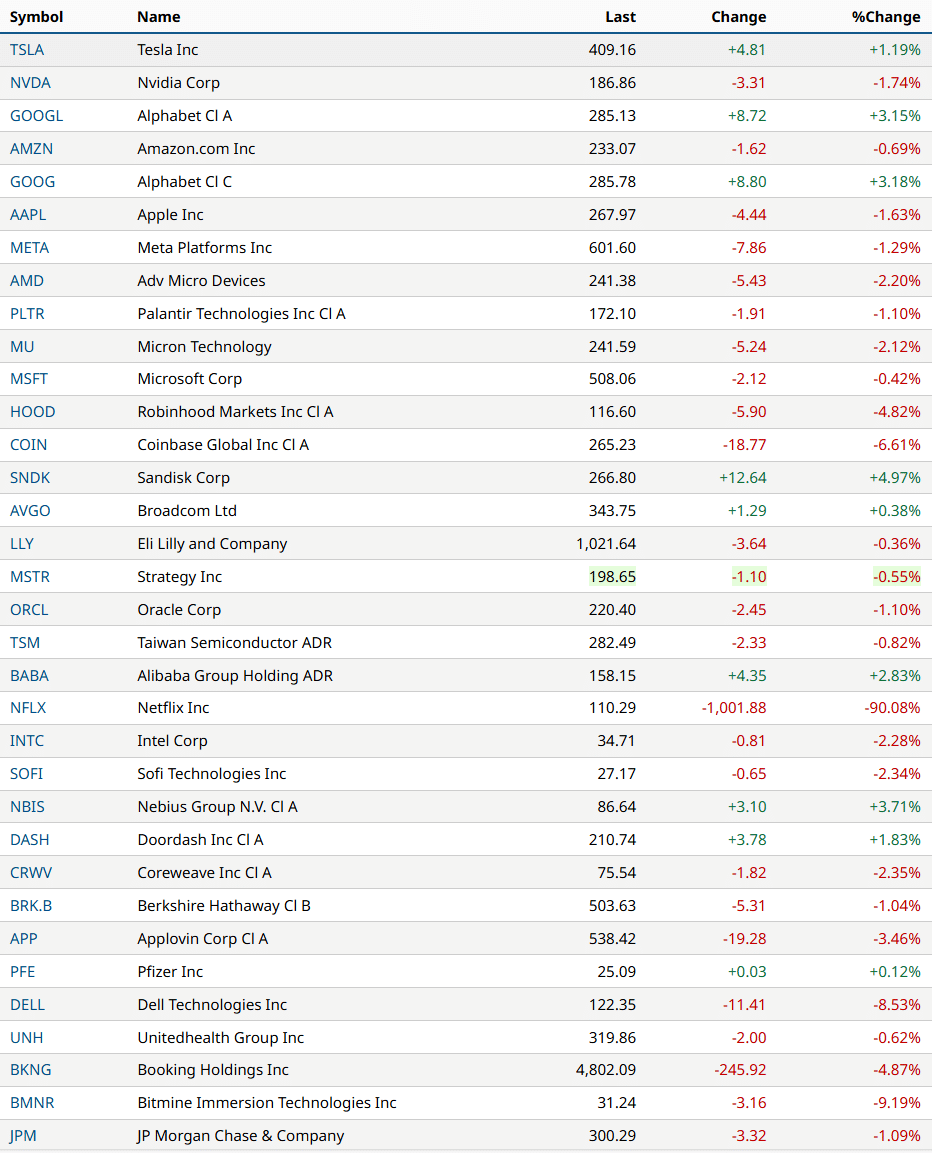Select the Alphabet Cl A change +8.72
This screenshot has width=932, height=1153.
point(747,115)
